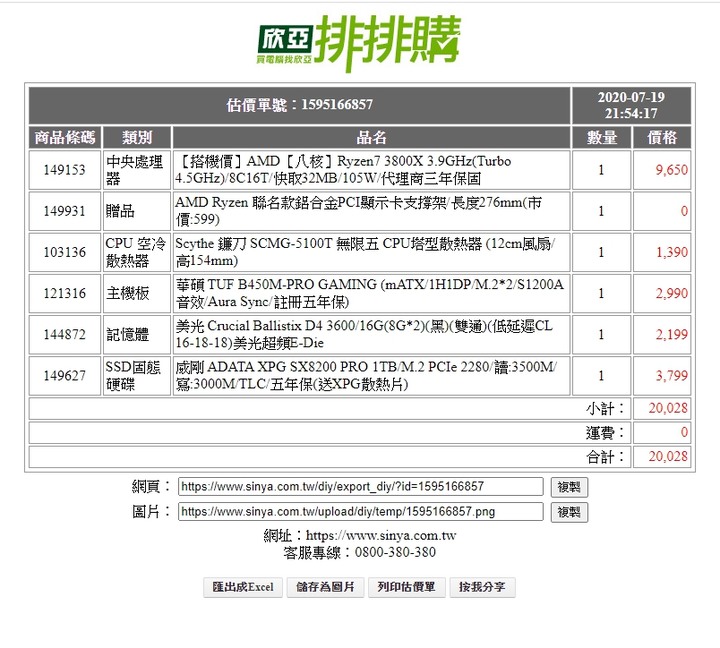Click the 記憶體 category cell
Screen dimensions: 720x648
(137, 334)
